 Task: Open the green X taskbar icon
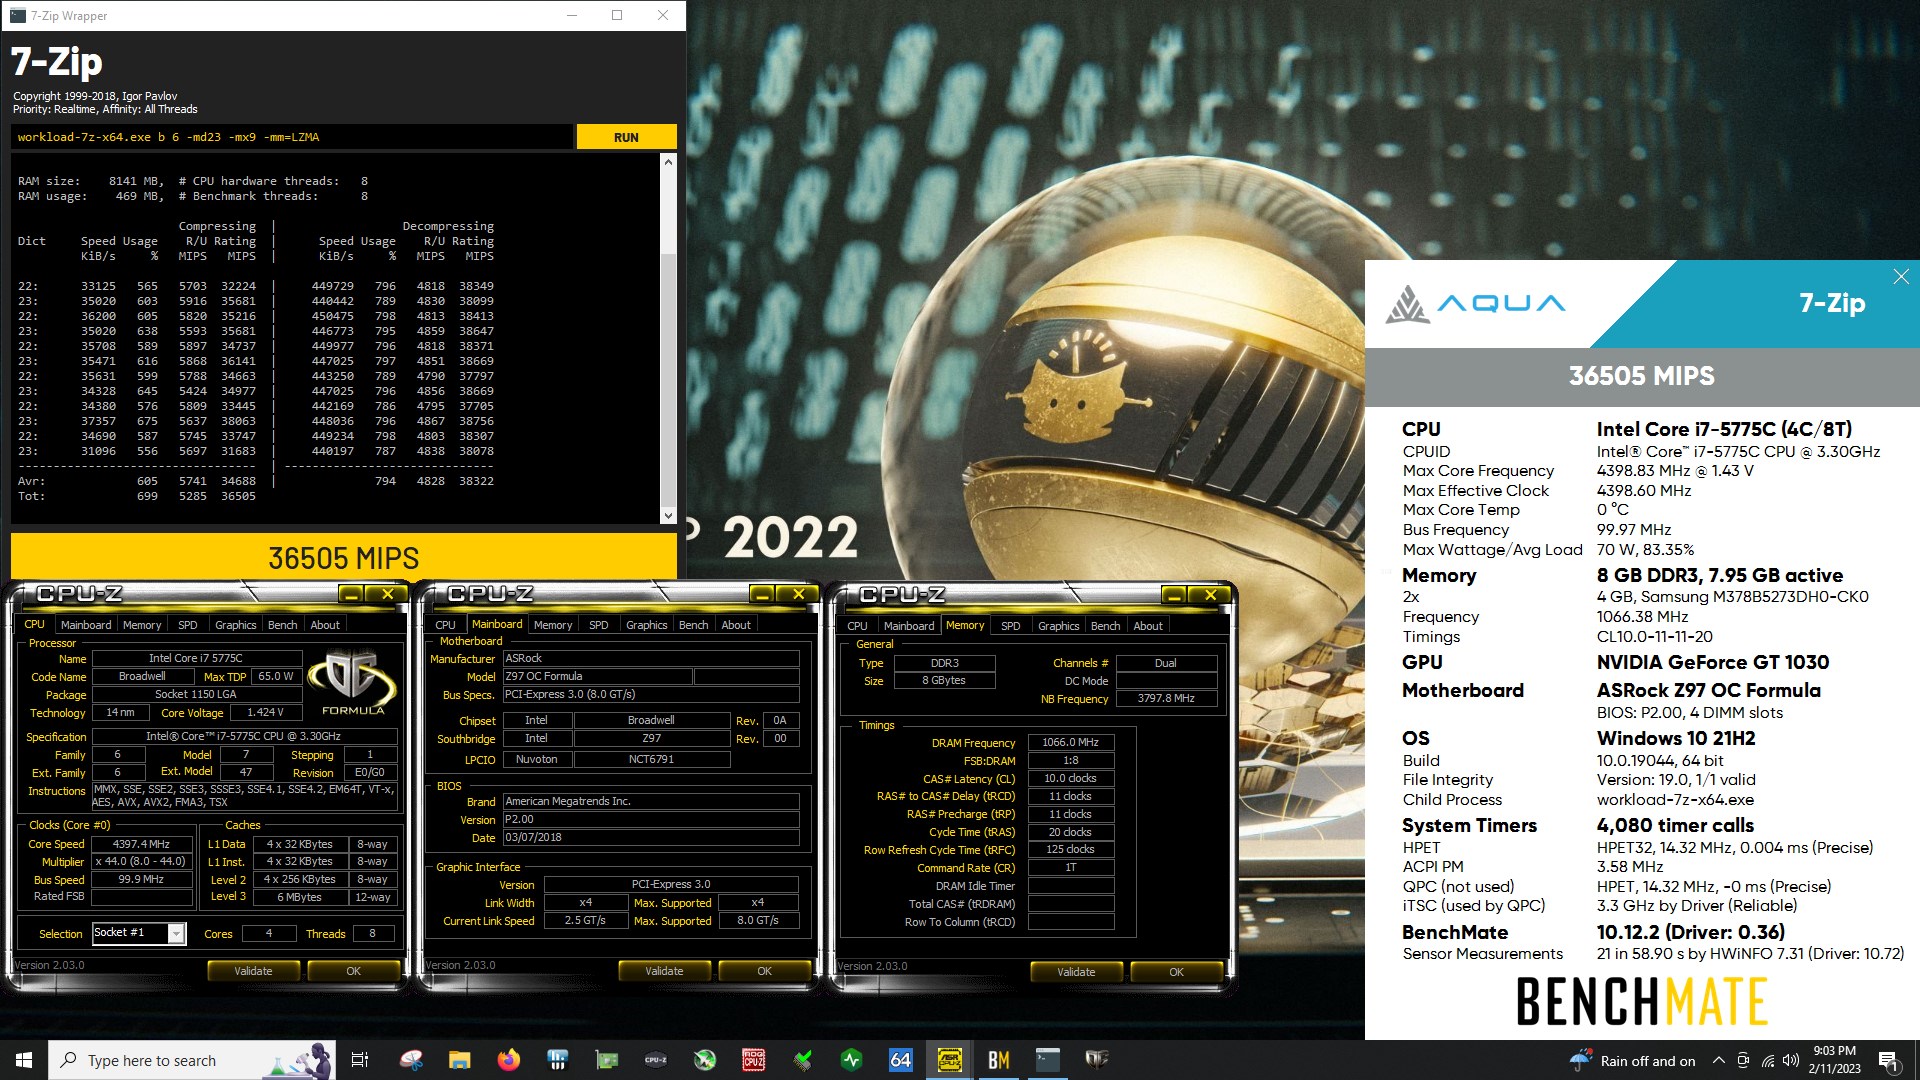pyautogui.click(x=704, y=1060)
